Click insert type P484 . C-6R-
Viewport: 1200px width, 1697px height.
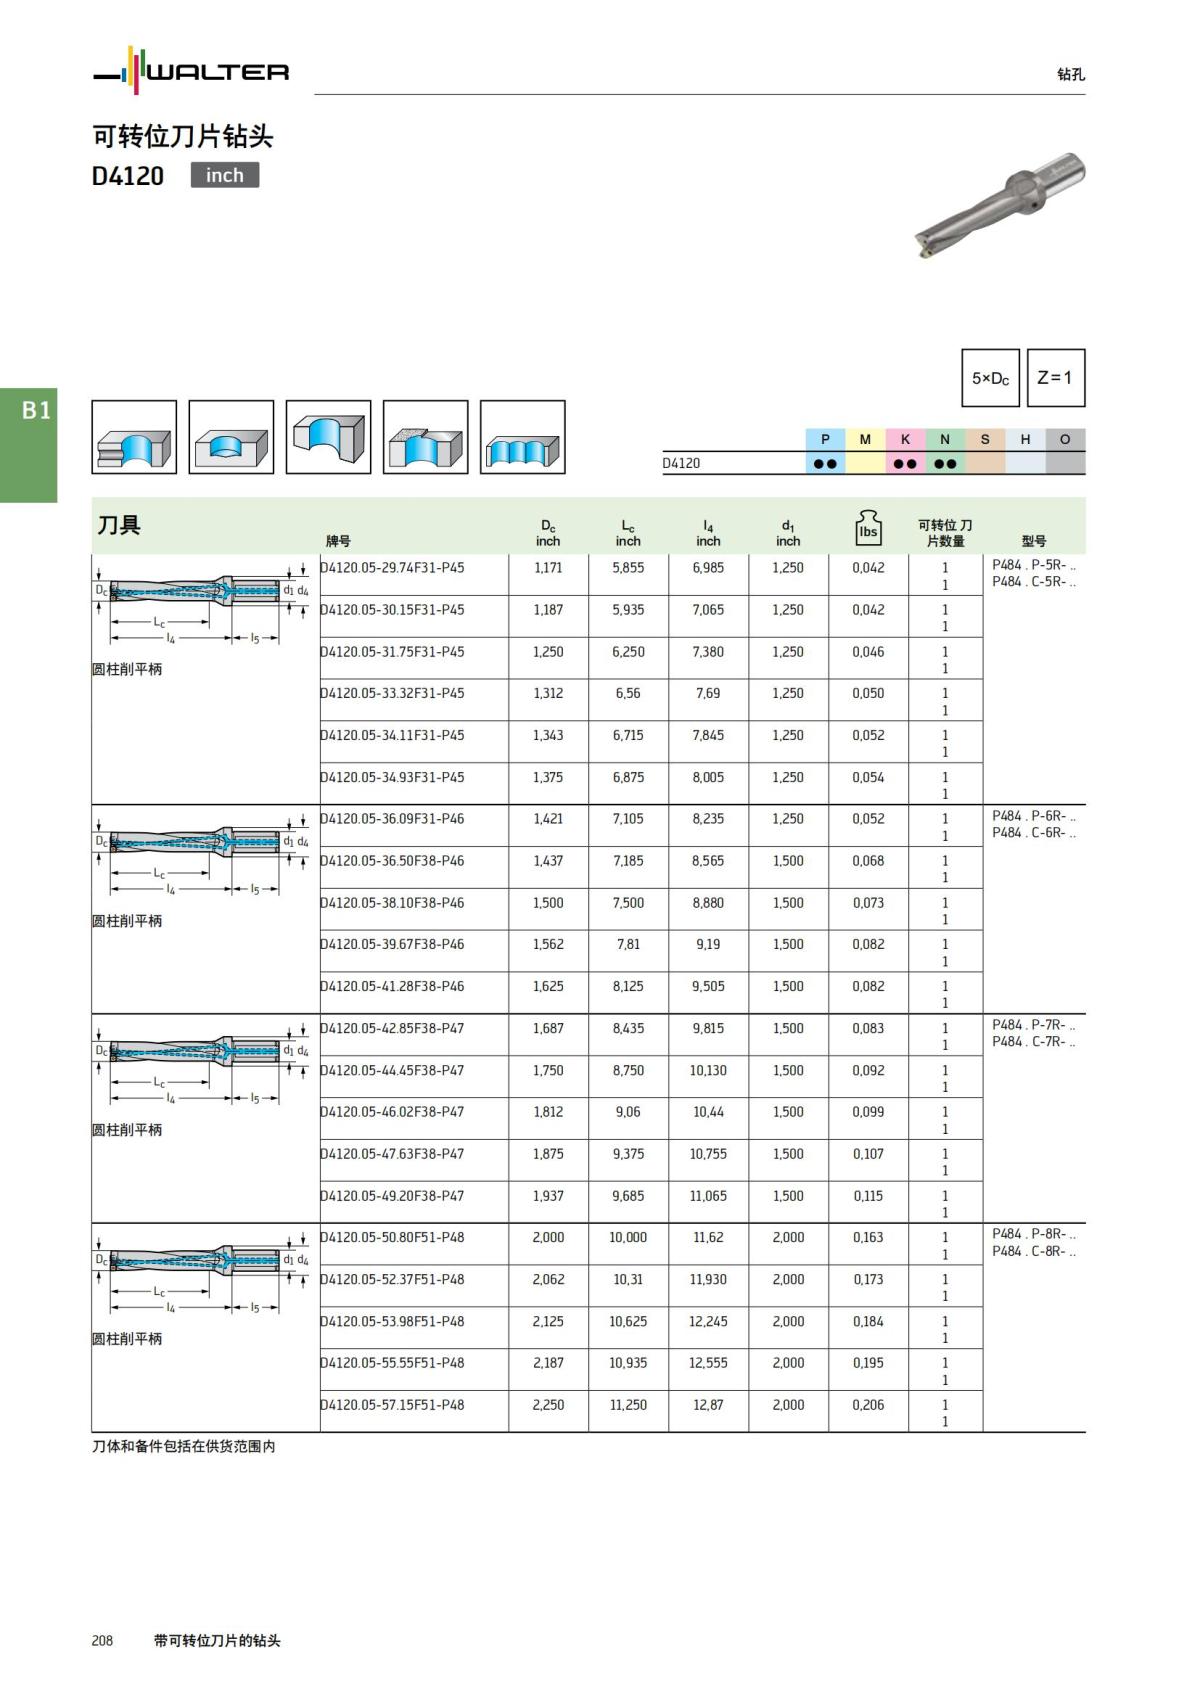1034,833
